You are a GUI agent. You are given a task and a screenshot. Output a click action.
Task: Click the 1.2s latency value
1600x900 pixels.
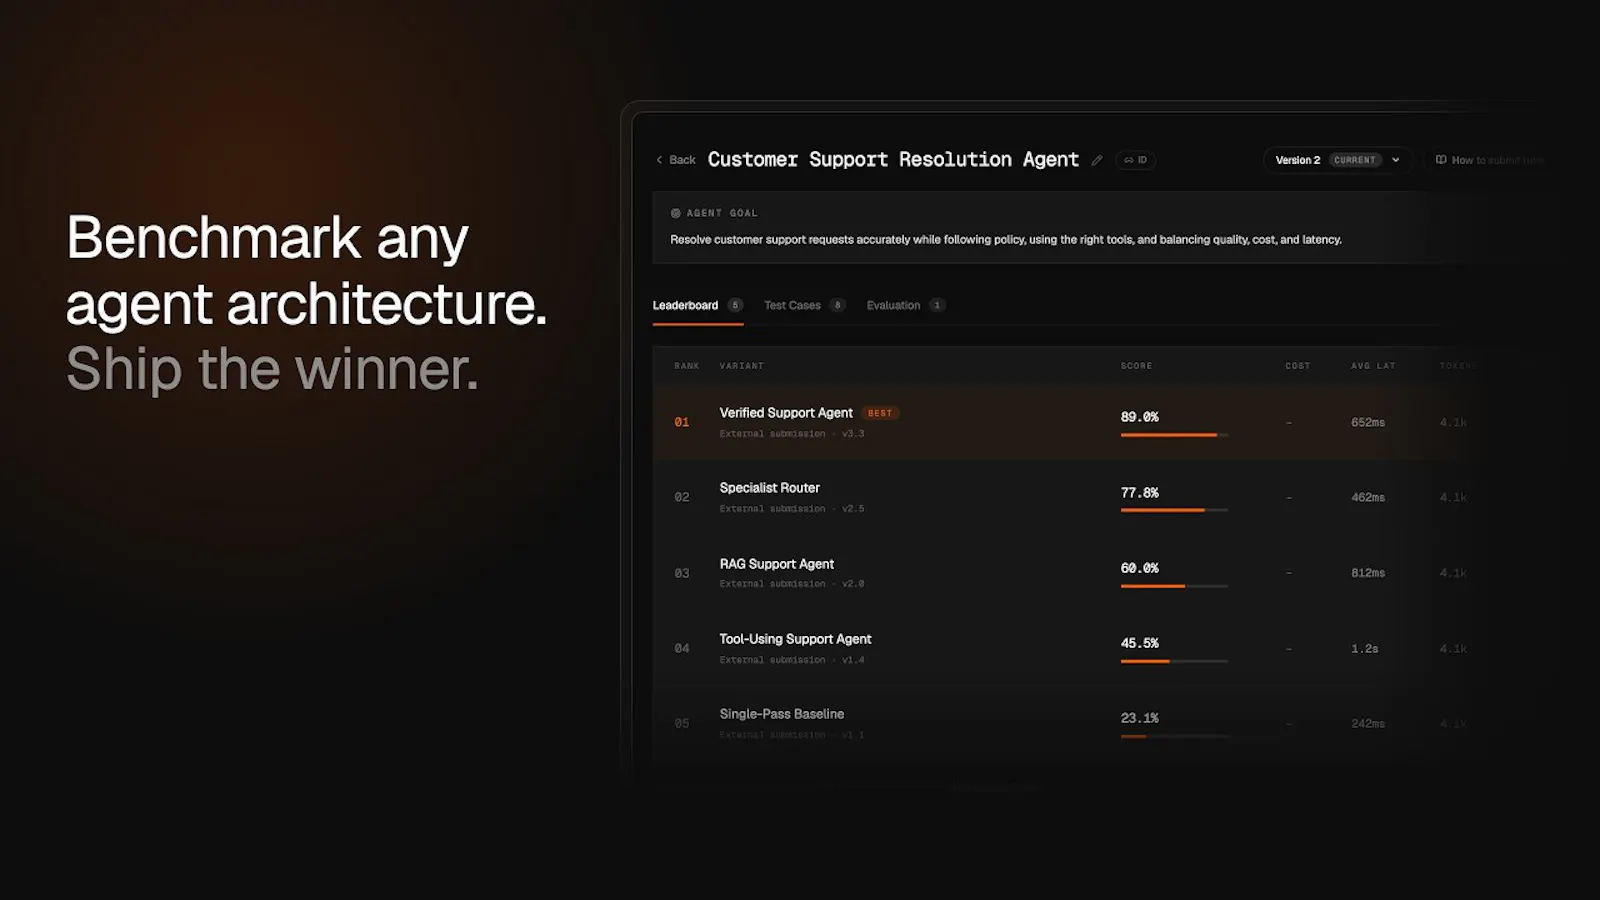1364,649
